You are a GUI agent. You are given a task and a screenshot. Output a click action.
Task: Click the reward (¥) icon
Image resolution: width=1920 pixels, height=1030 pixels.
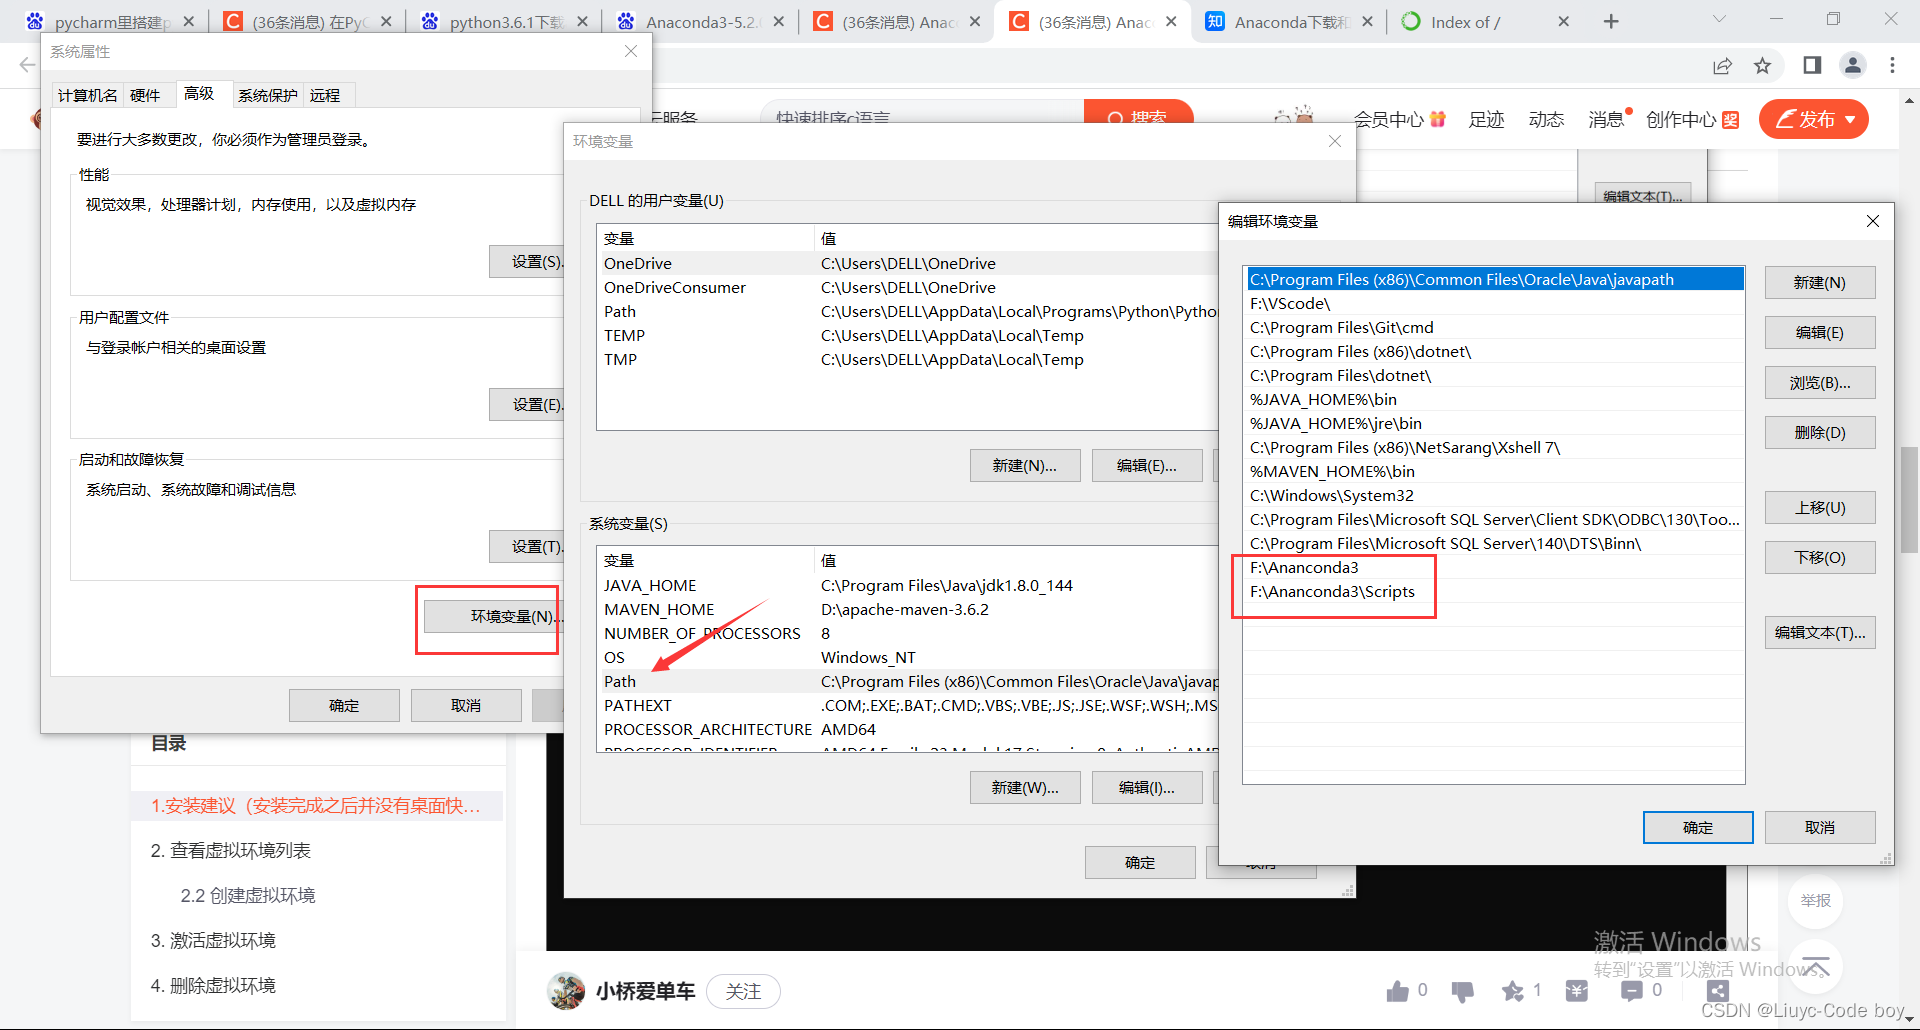(x=1577, y=991)
